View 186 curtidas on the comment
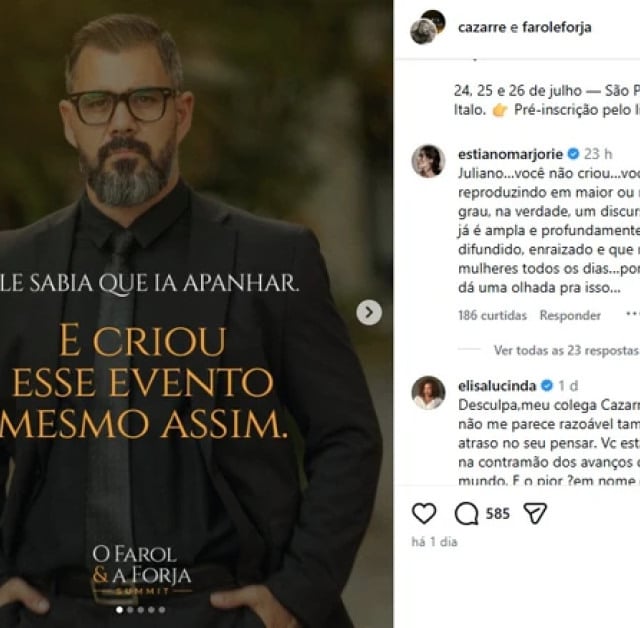 tap(493, 315)
